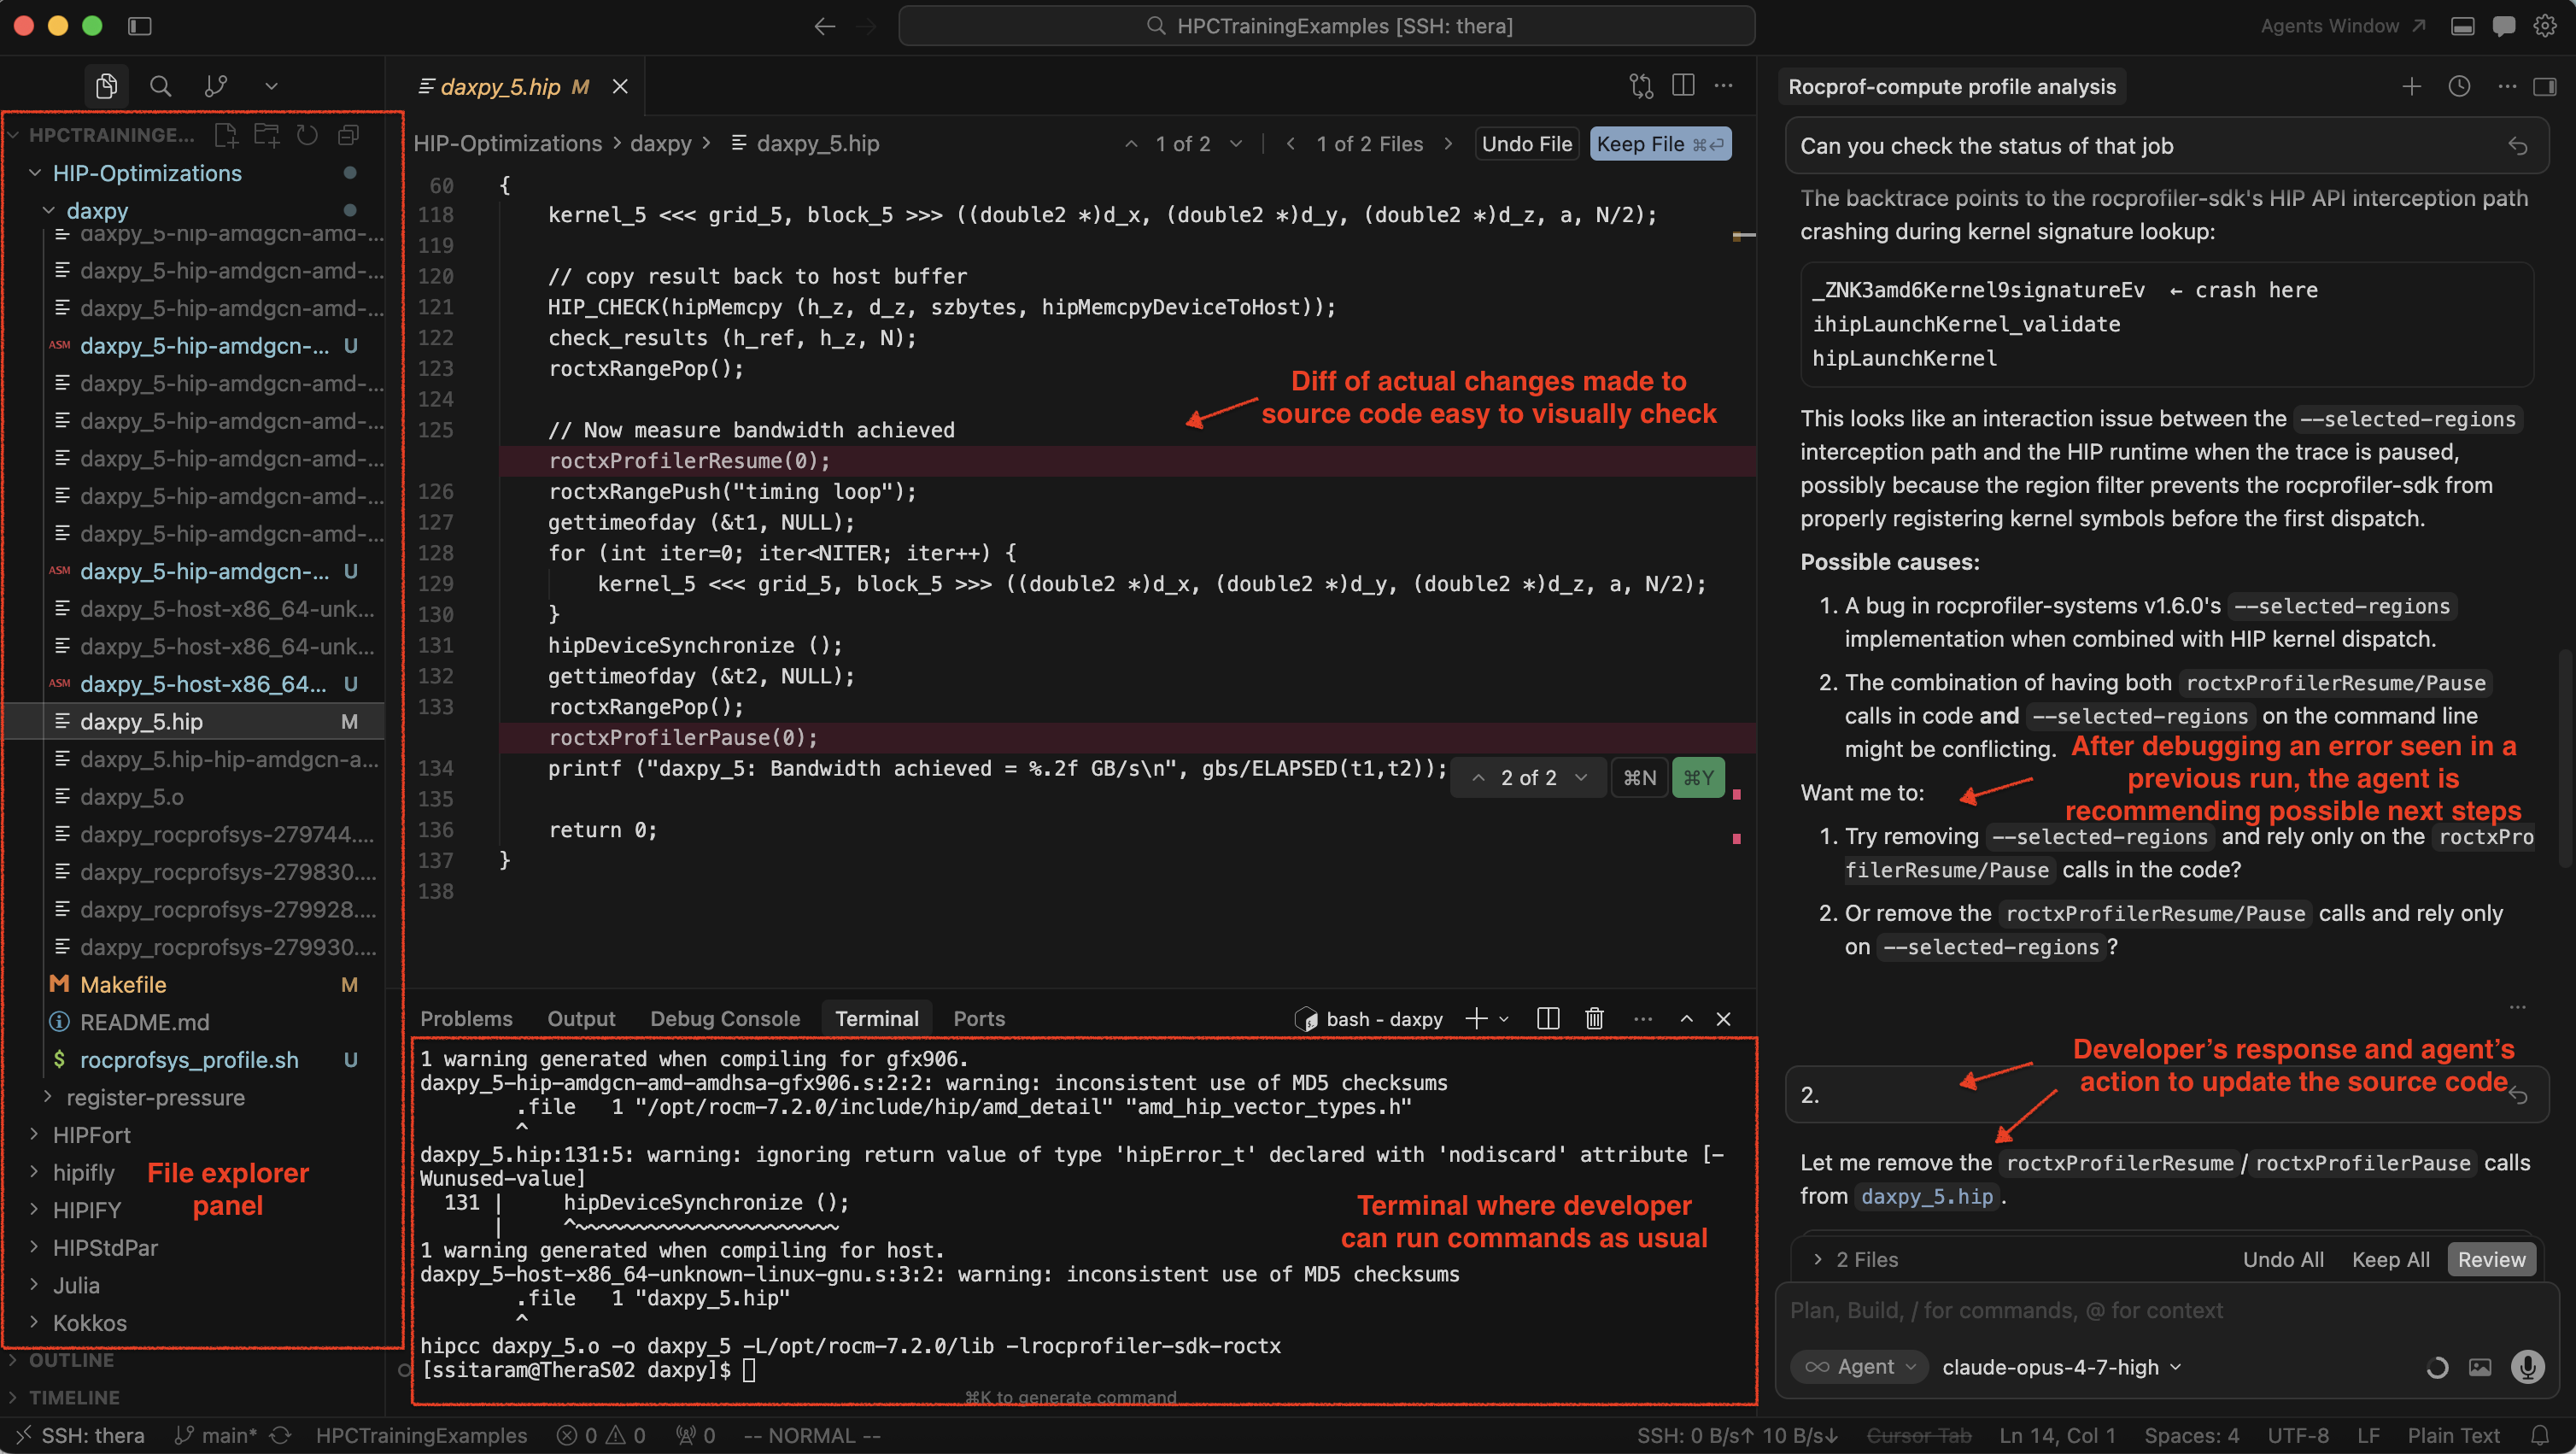
Task: Click the chat prompt input field
Action: [2166, 1310]
